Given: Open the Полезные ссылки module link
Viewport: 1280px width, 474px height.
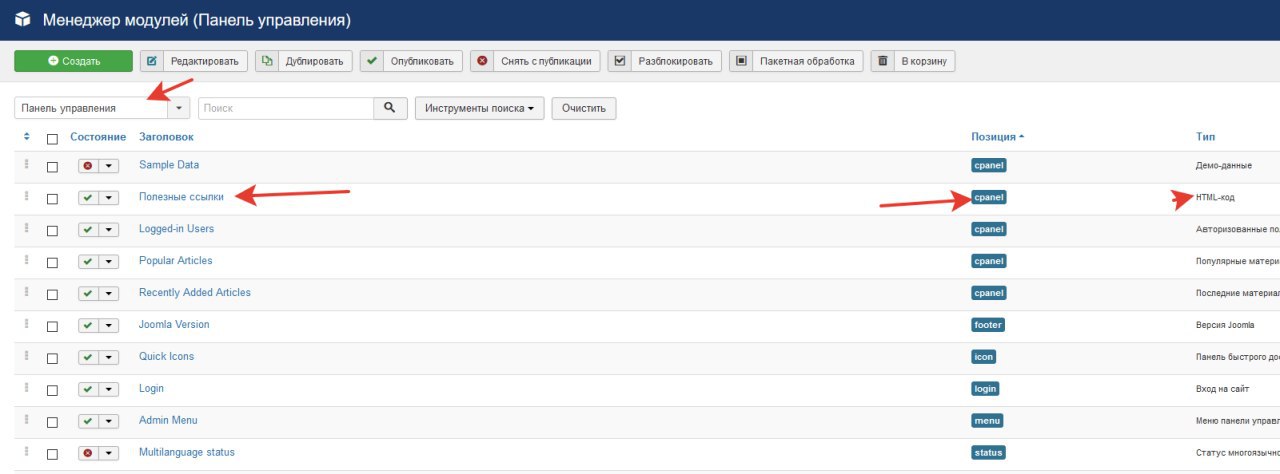Looking at the screenshot, I should click(x=181, y=197).
